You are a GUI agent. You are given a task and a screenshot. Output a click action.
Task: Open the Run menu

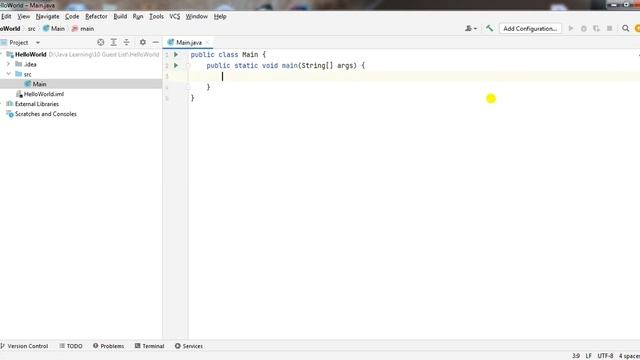point(138,16)
